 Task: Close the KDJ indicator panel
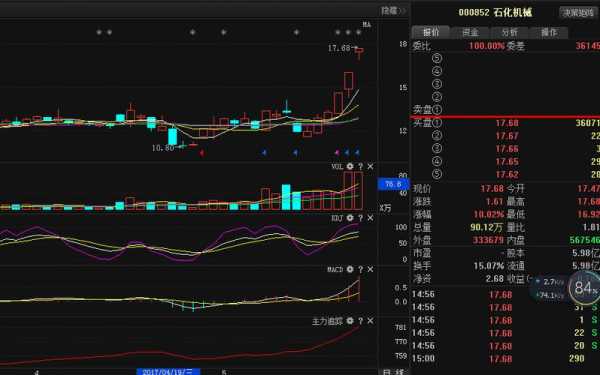[370, 218]
